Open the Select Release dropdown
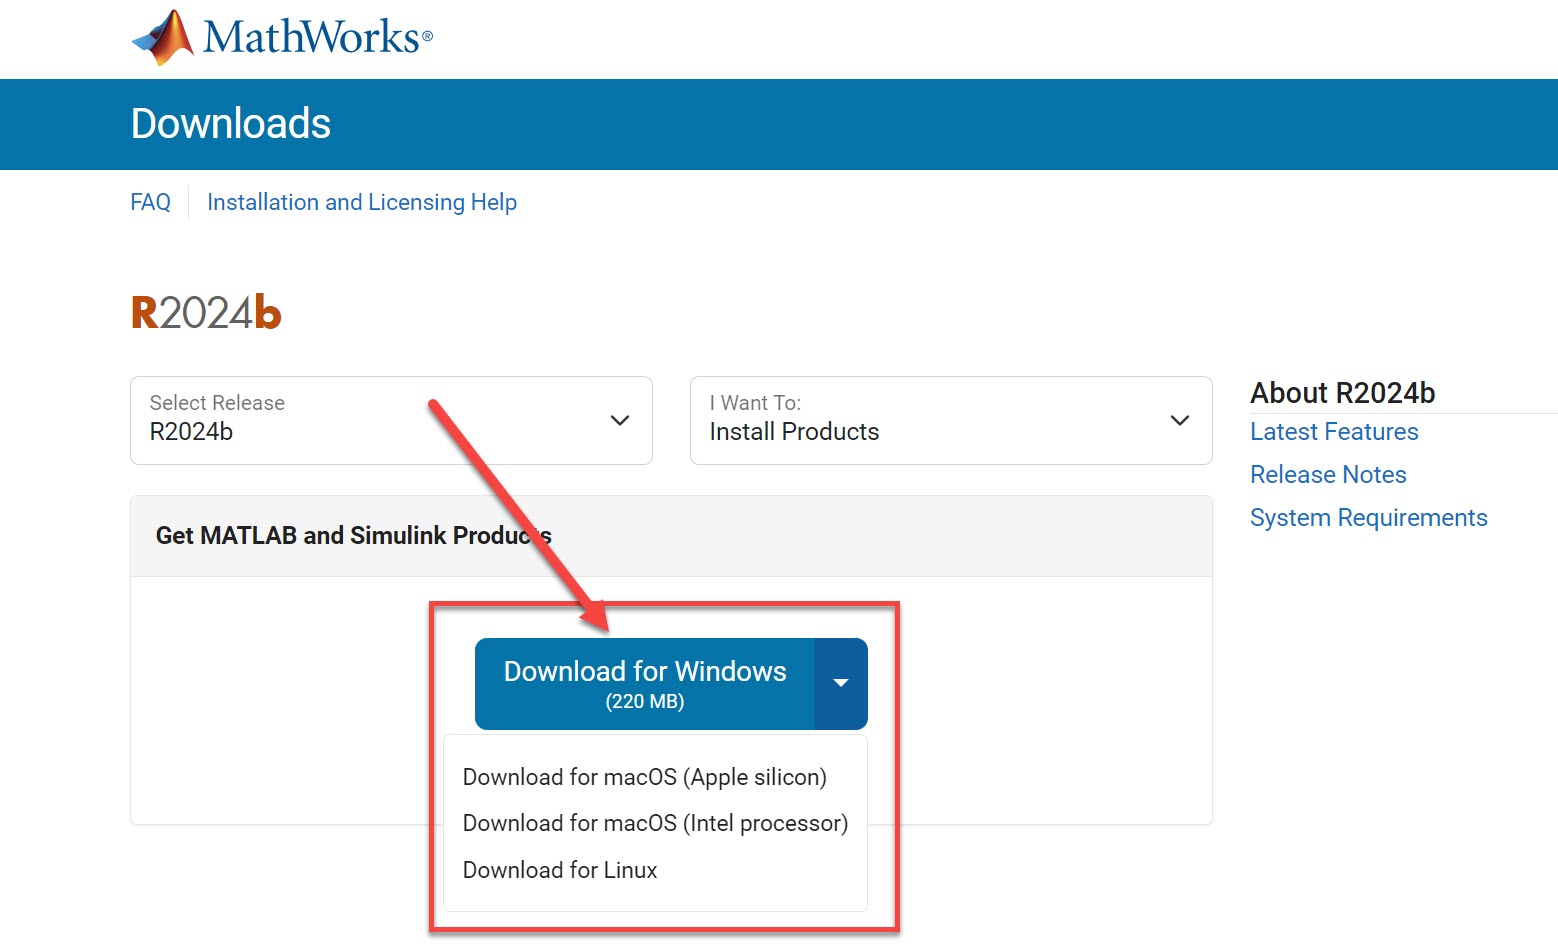 coord(391,420)
